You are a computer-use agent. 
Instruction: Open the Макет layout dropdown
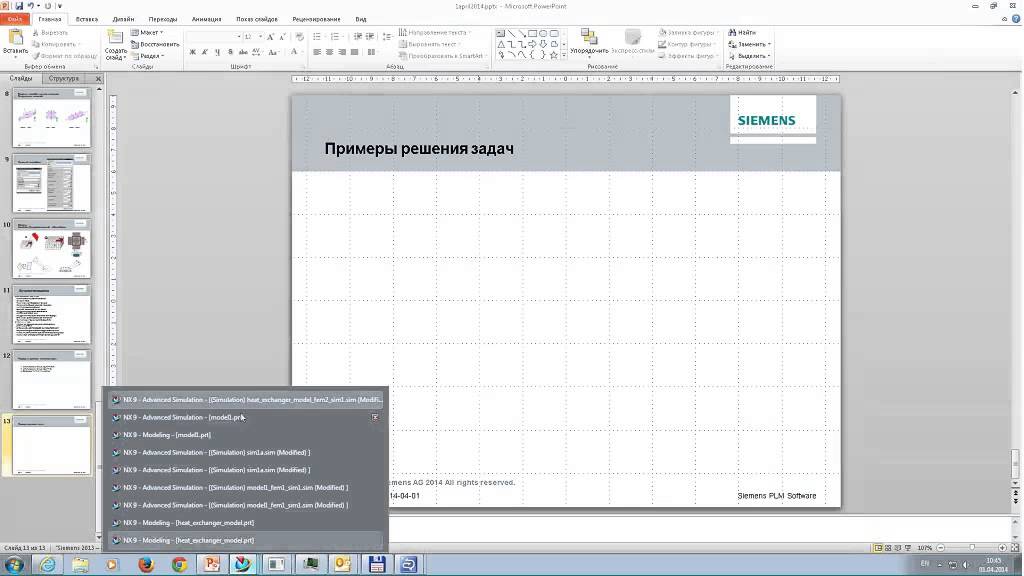coord(147,32)
